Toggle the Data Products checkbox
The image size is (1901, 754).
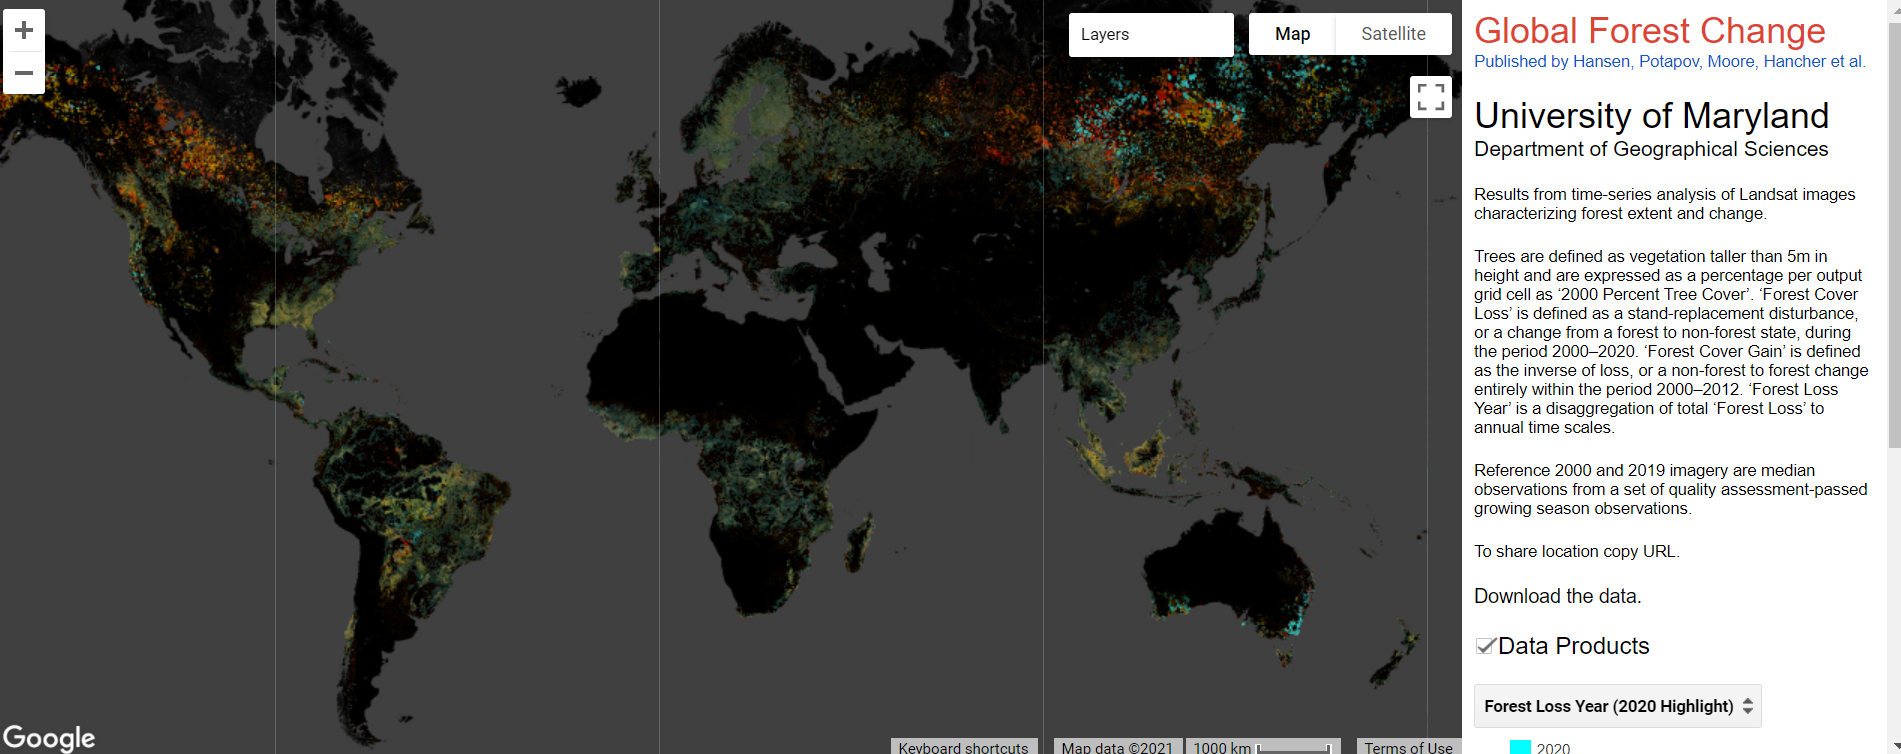click(x=1486, y=646)
